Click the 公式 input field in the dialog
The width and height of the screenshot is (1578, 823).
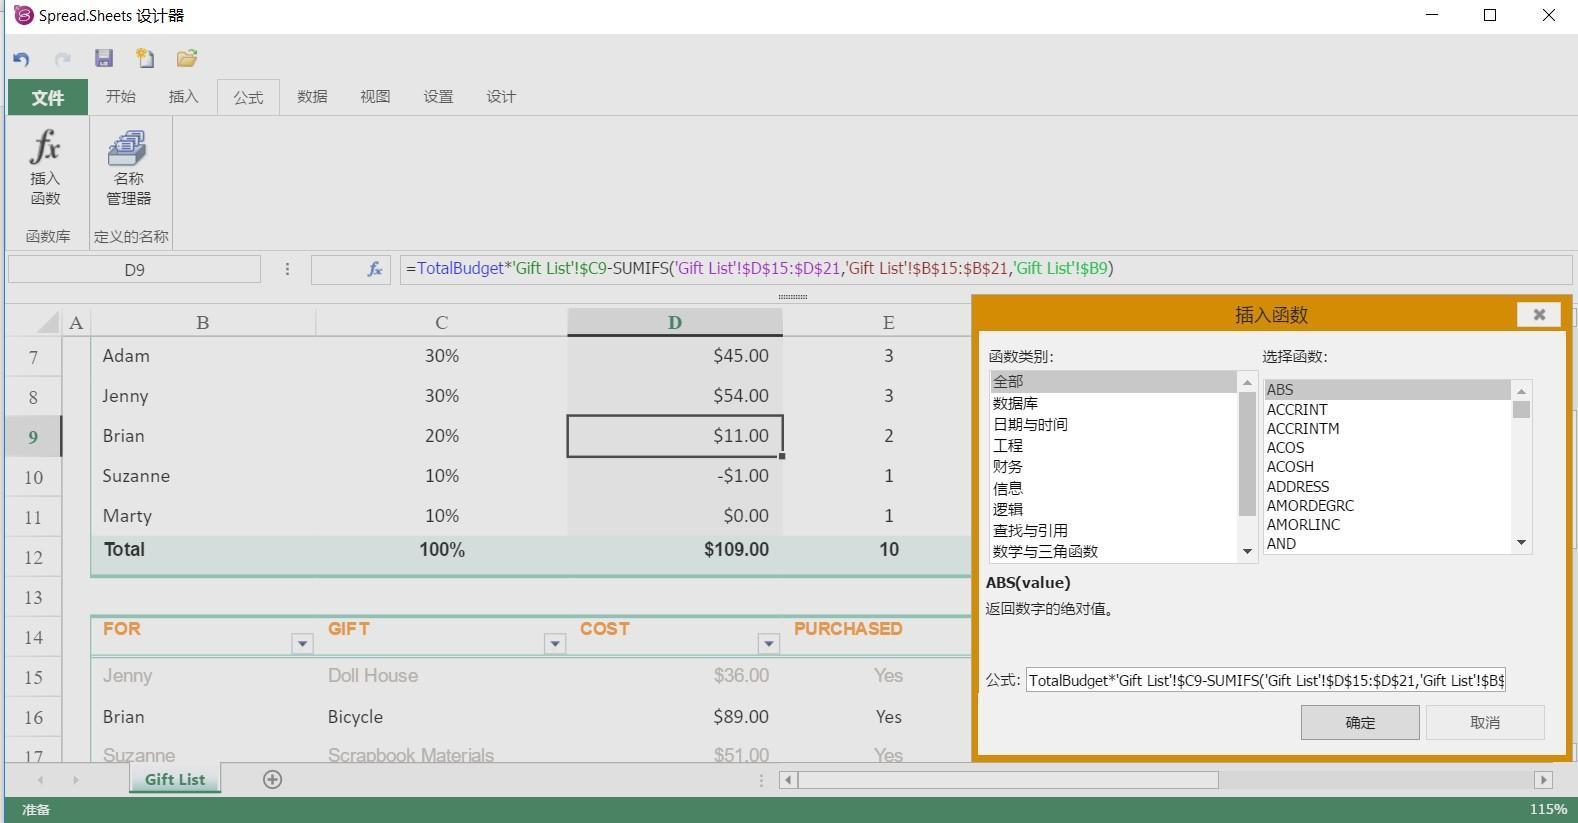[1266, 680]
